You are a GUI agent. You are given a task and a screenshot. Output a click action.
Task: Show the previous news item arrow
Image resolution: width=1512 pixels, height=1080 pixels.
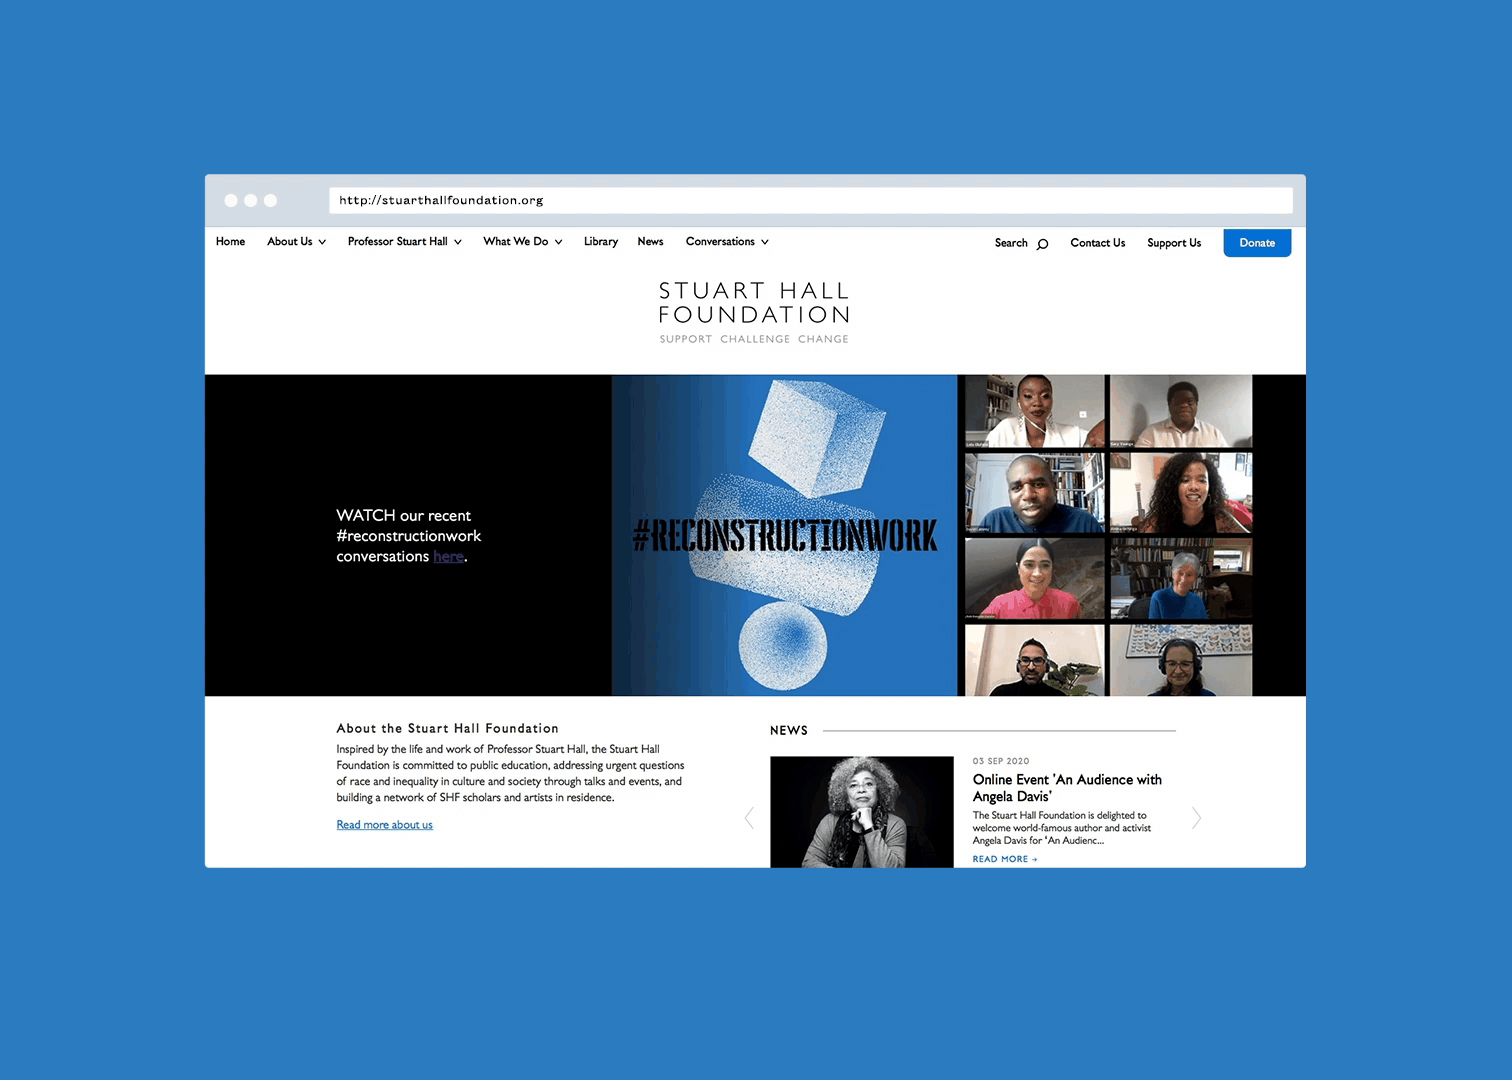(x=749, y=818)
